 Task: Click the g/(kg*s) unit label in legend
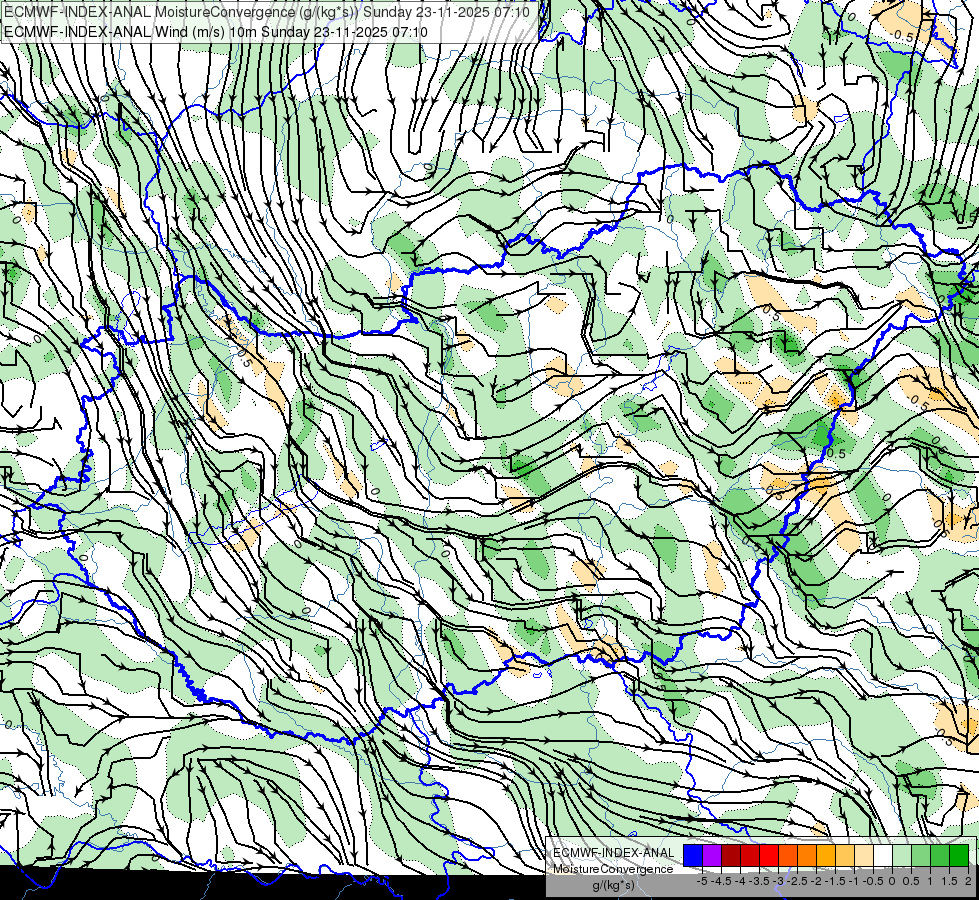613,886
